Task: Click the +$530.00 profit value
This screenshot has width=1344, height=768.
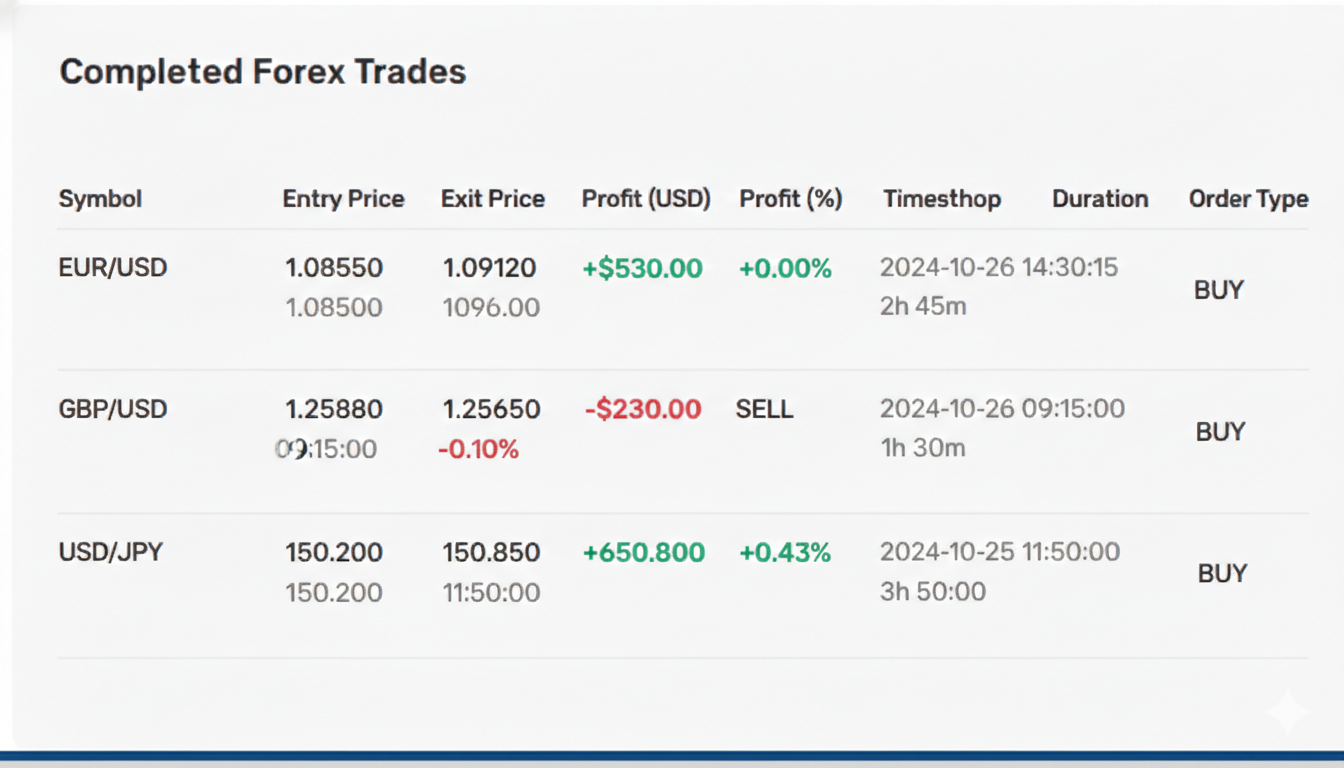Action: [642, 269]
